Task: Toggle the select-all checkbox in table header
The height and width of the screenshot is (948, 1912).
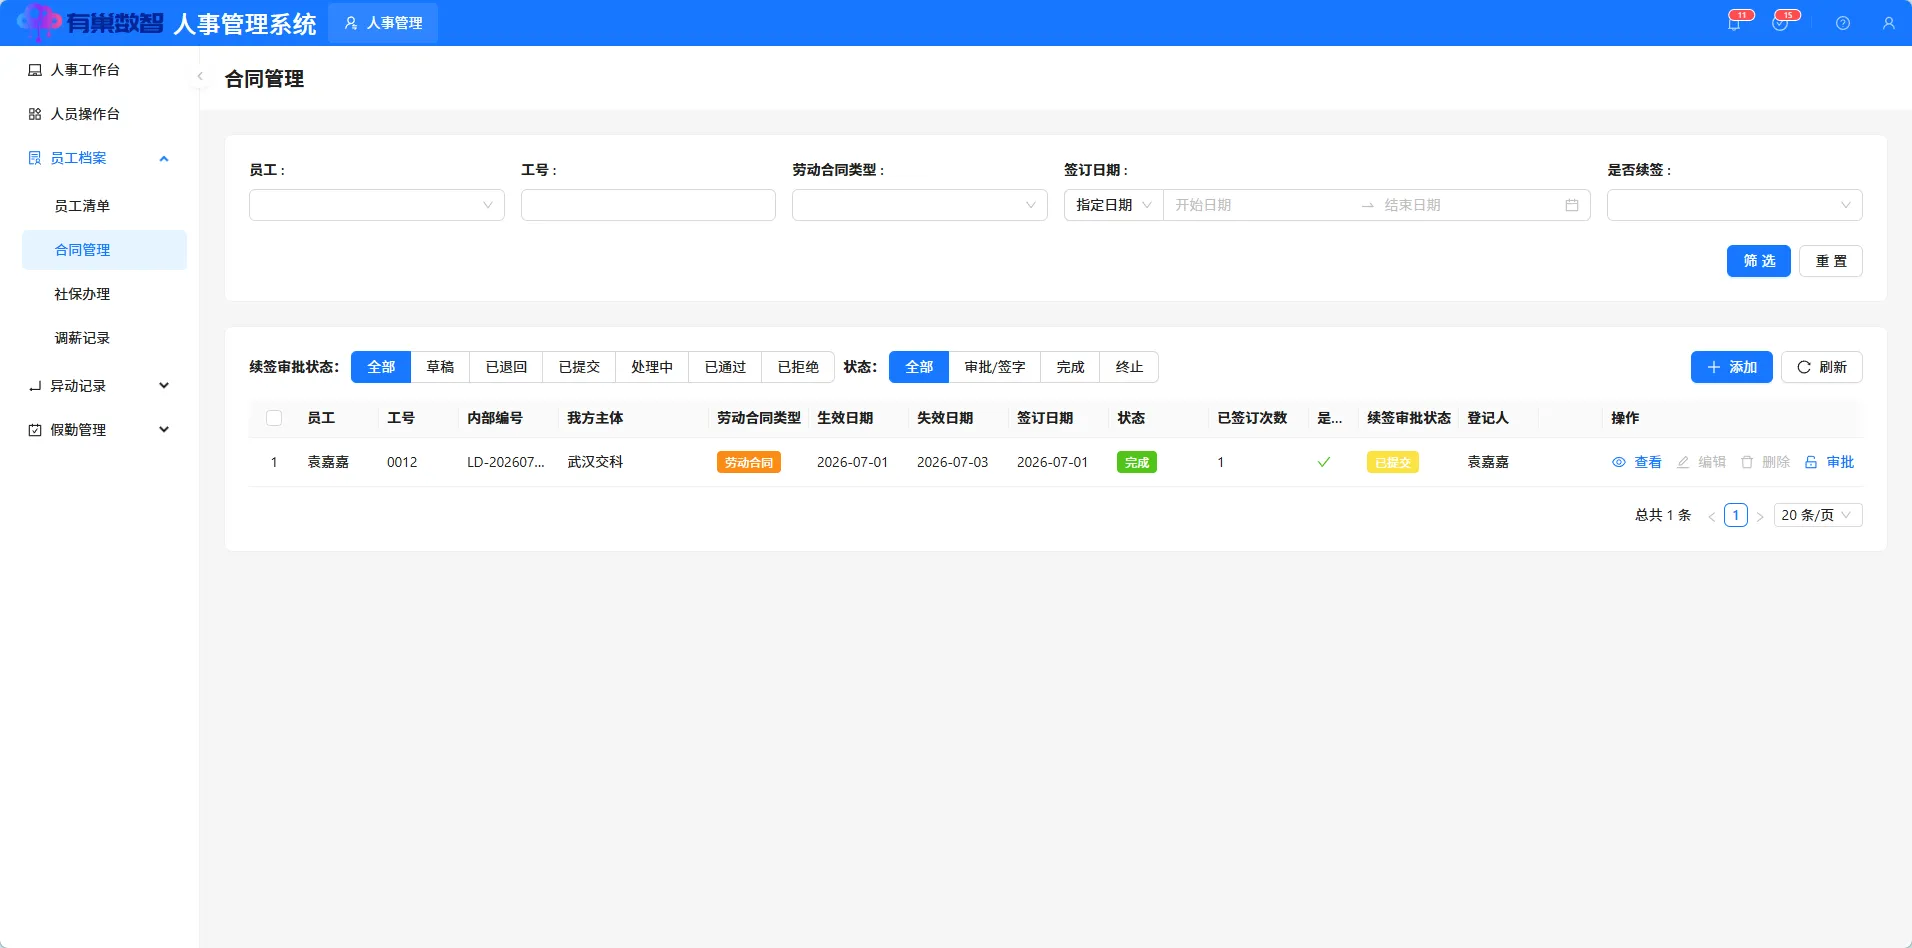Action: coord(274,418)
